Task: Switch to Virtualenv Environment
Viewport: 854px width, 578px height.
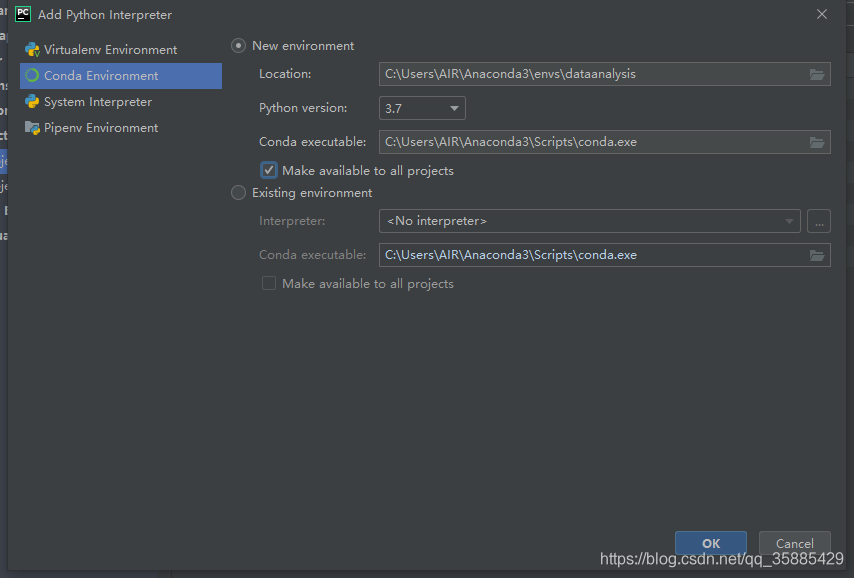Action: pyautogui.click(x=121, y=50)
